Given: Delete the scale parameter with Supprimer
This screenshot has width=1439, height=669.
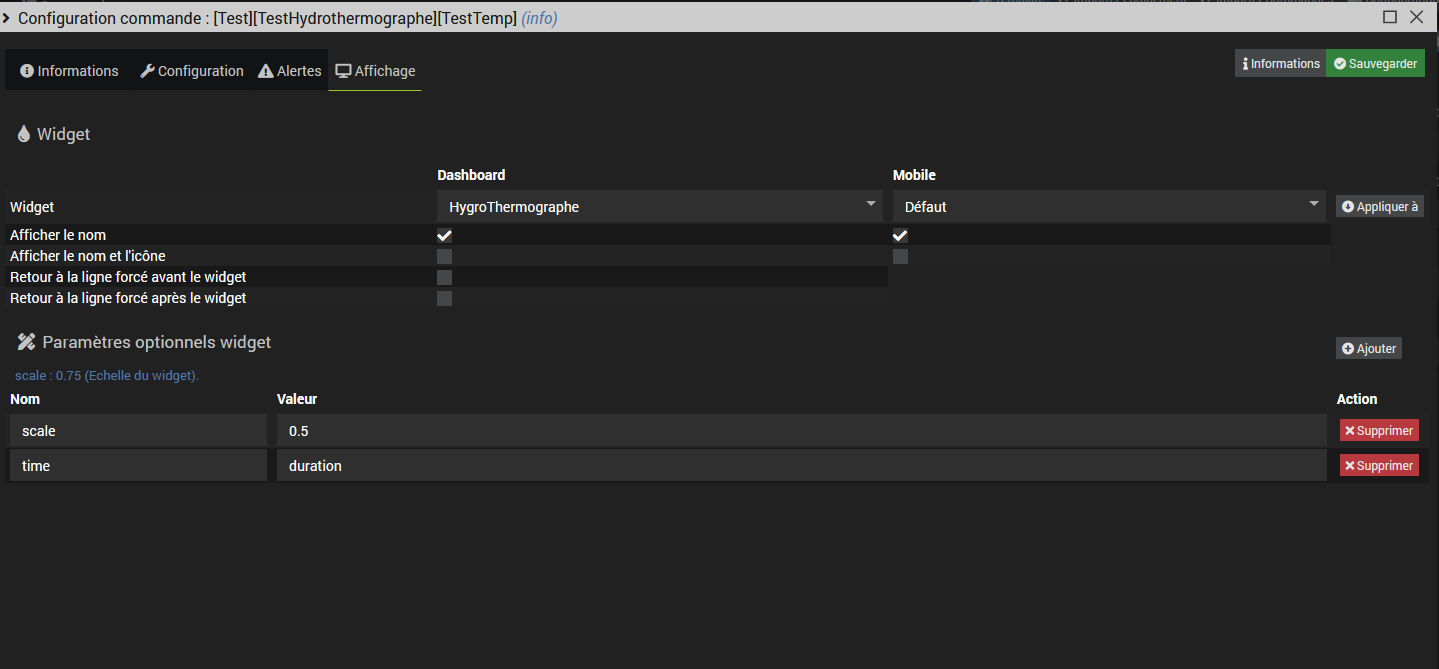Looking at the screenshot, I should [1379, 431].
